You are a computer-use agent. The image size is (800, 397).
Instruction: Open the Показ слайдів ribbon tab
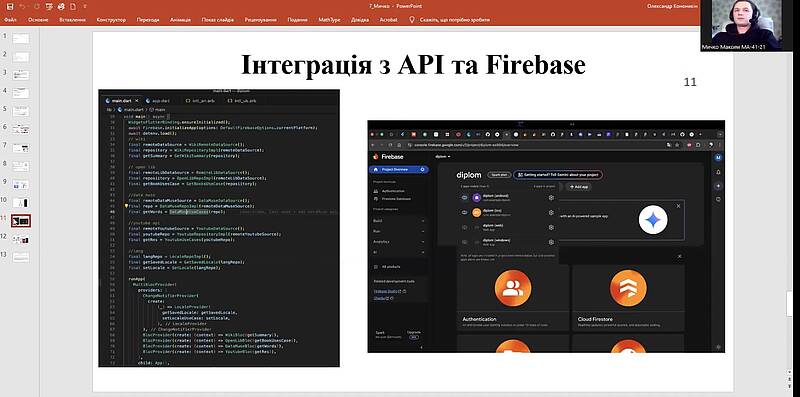pyautogui.click(x=218, y=20)
